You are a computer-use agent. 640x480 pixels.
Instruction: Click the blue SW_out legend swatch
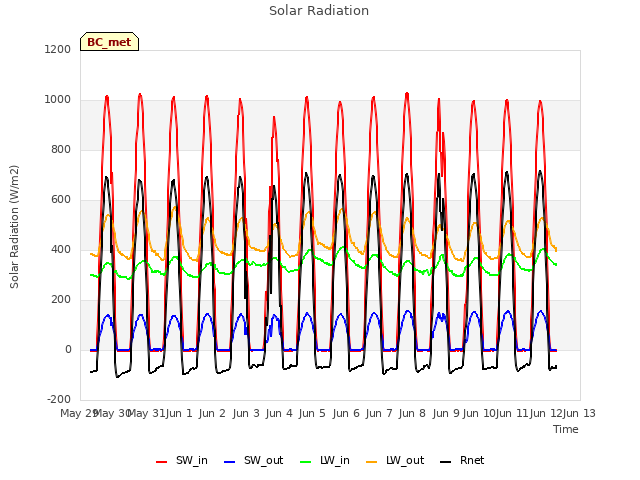(x=230, y=462)
